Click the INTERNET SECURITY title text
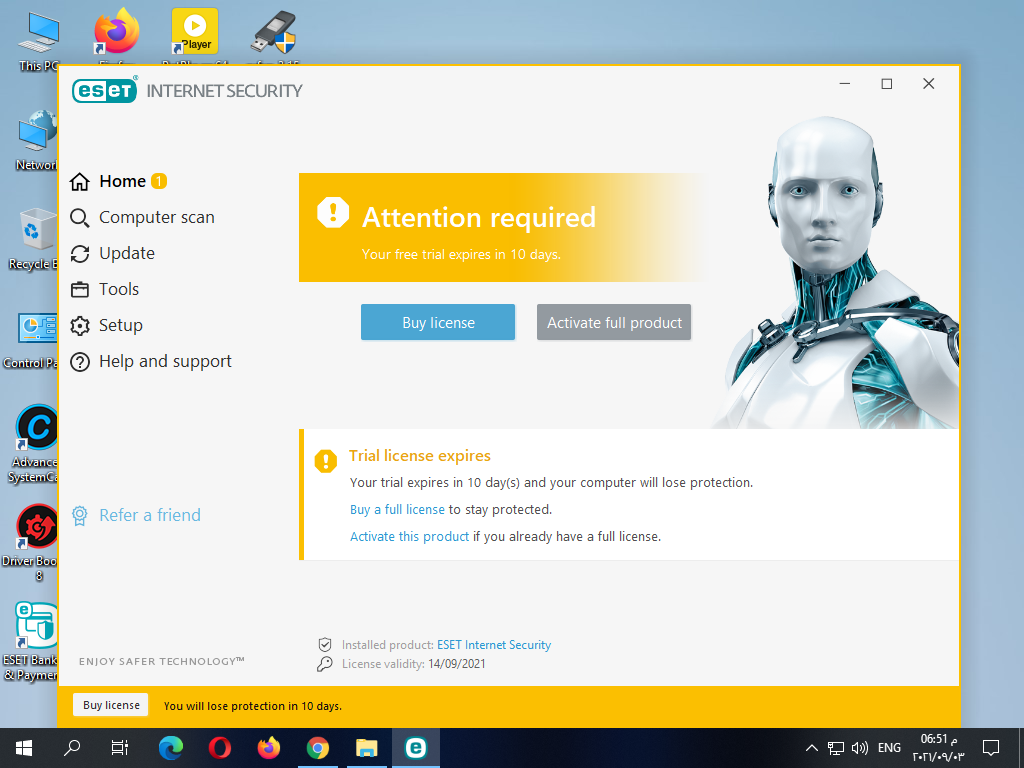Viewport: 1024px width, 768px height. (x=224, y=91)
